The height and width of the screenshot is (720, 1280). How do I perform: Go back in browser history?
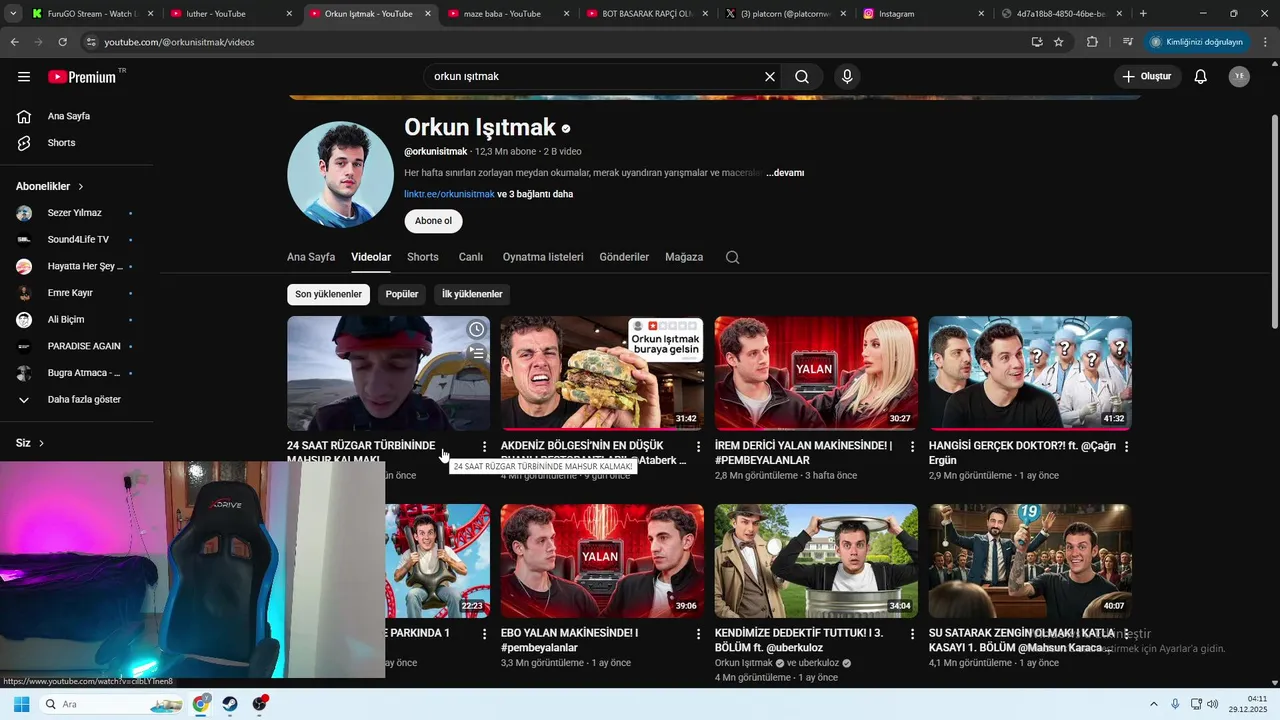(x=14, y=42)
